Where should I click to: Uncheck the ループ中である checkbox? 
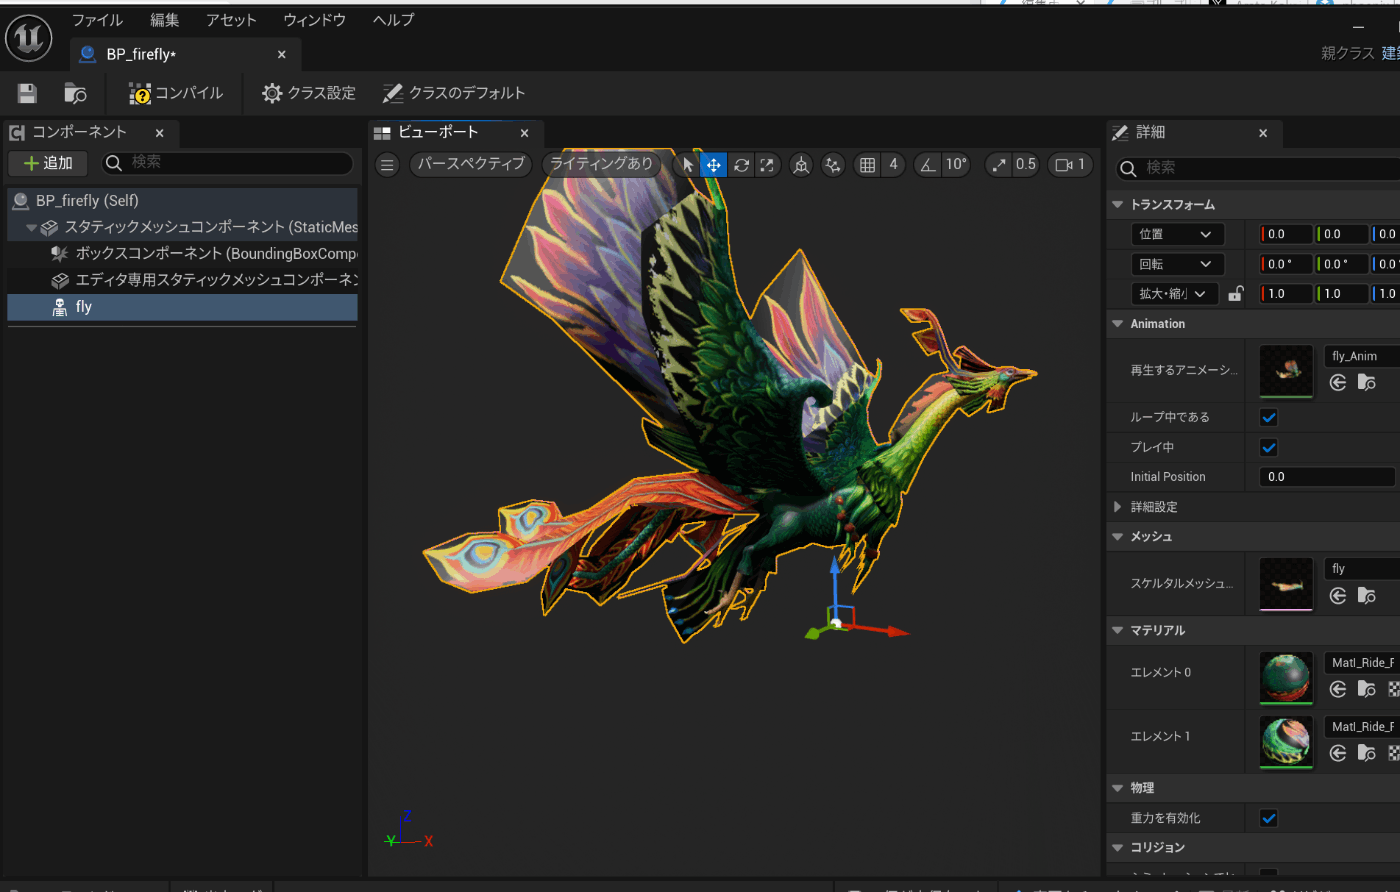click(1269, 417)
